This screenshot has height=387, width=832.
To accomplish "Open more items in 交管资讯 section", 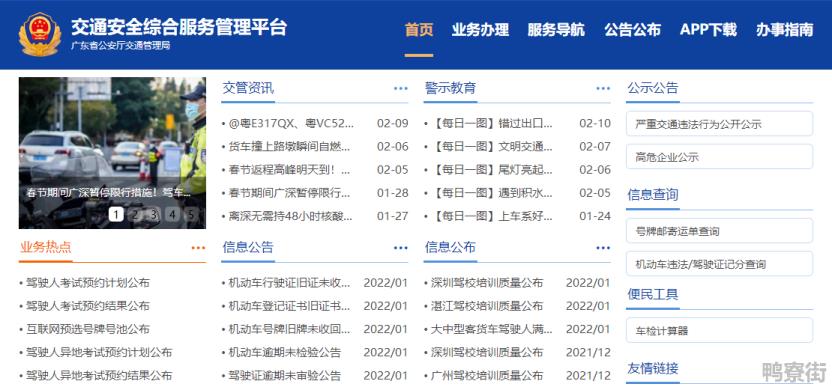I will pos(401,88).
